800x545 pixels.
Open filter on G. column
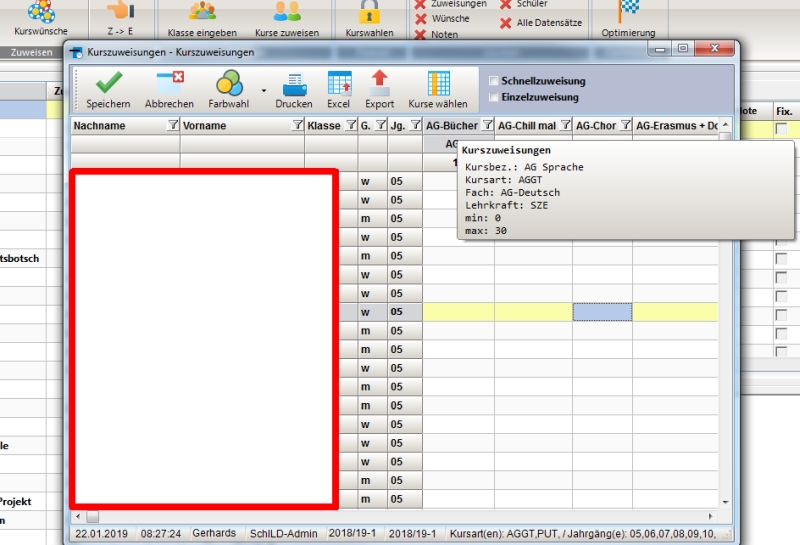(x=381, y=125)
